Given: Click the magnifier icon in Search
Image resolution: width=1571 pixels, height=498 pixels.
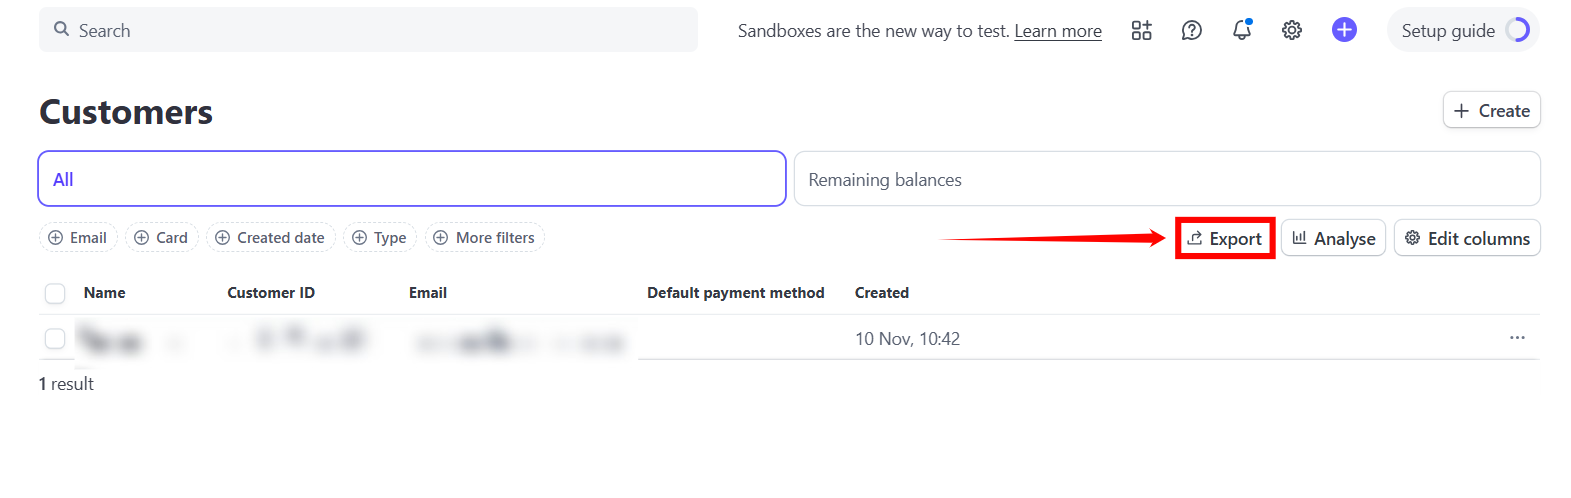Looking at the screenshot, I should tap(62, 30).
